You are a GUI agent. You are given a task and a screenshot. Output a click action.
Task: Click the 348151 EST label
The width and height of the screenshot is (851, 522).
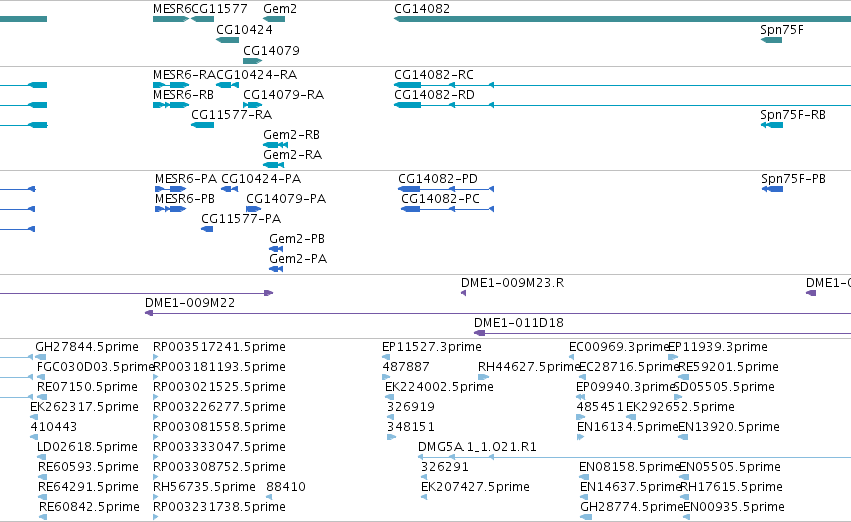click(411, 427)
